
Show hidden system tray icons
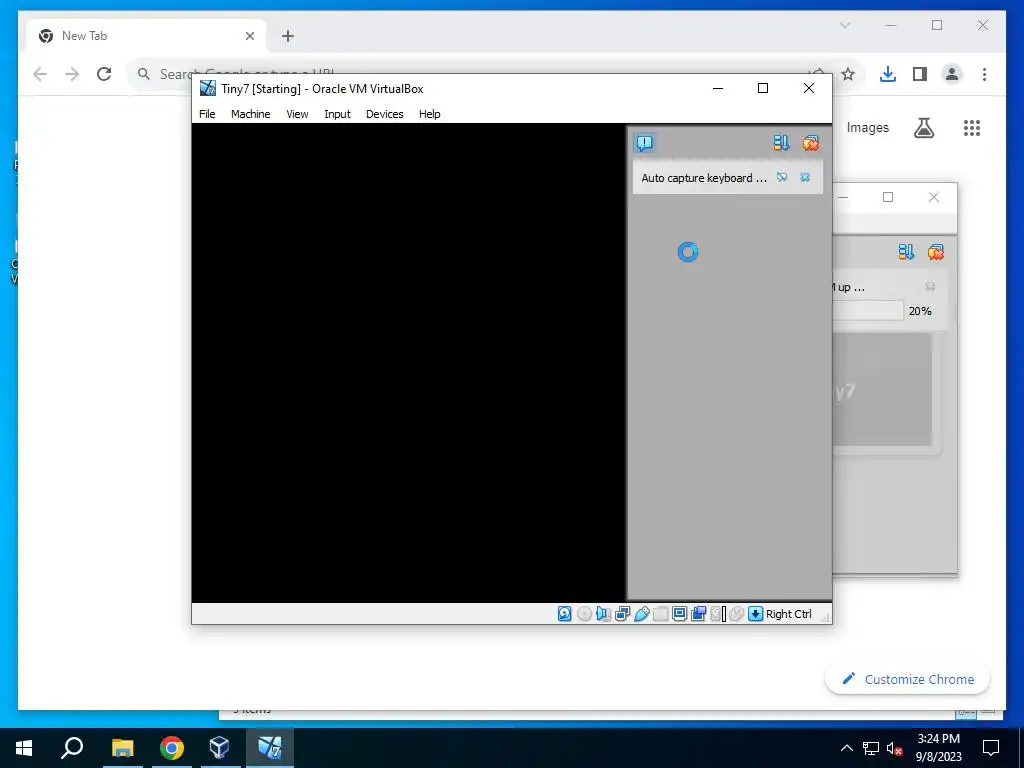click(x=846, y=748)
